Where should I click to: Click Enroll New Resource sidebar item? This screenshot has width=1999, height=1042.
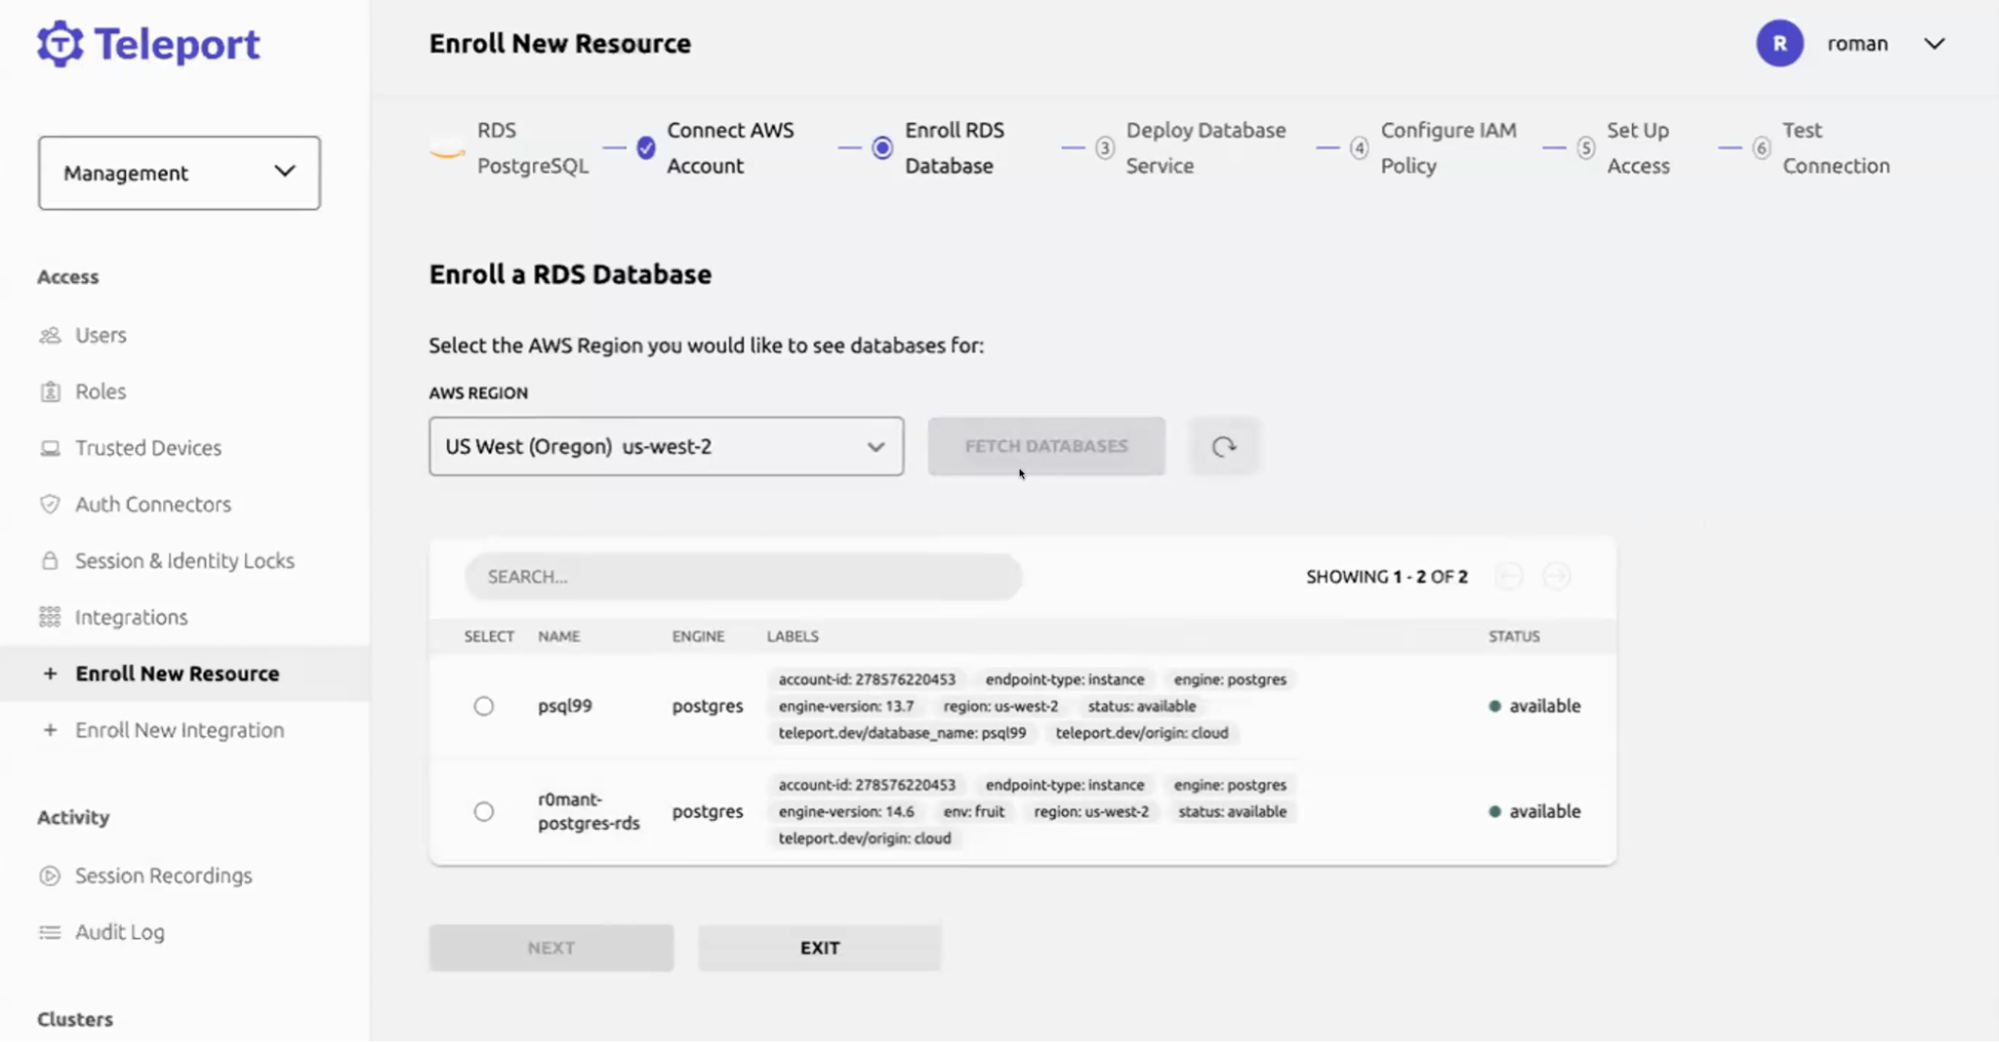point(185,673)
